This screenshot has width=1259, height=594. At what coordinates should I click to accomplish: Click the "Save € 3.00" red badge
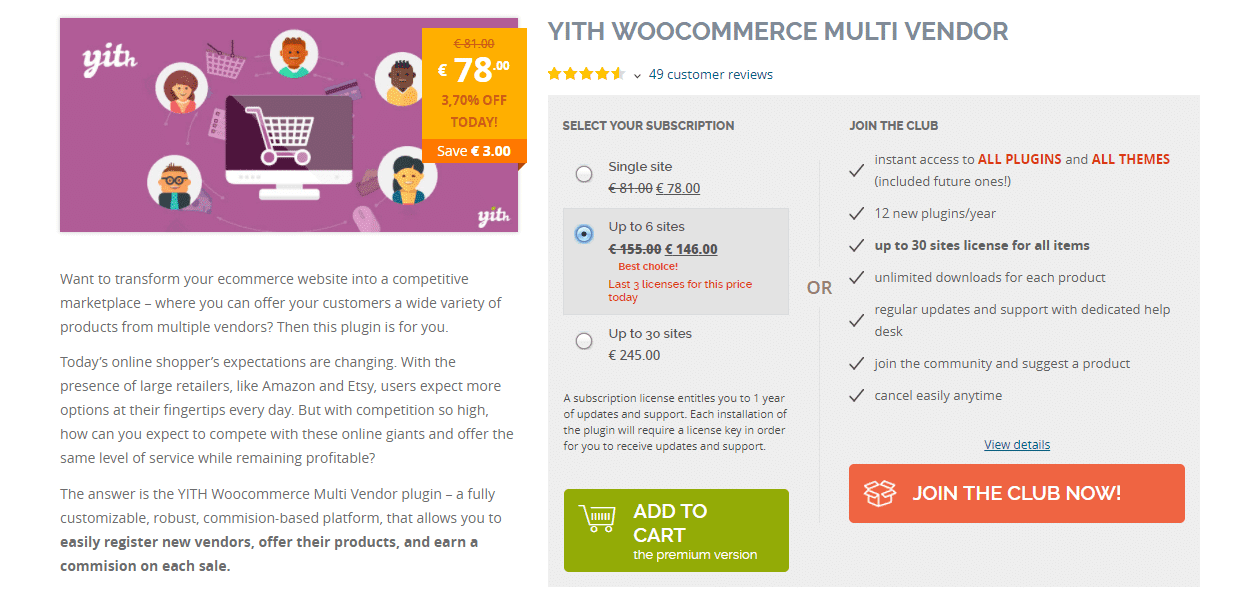pos(474,151)
